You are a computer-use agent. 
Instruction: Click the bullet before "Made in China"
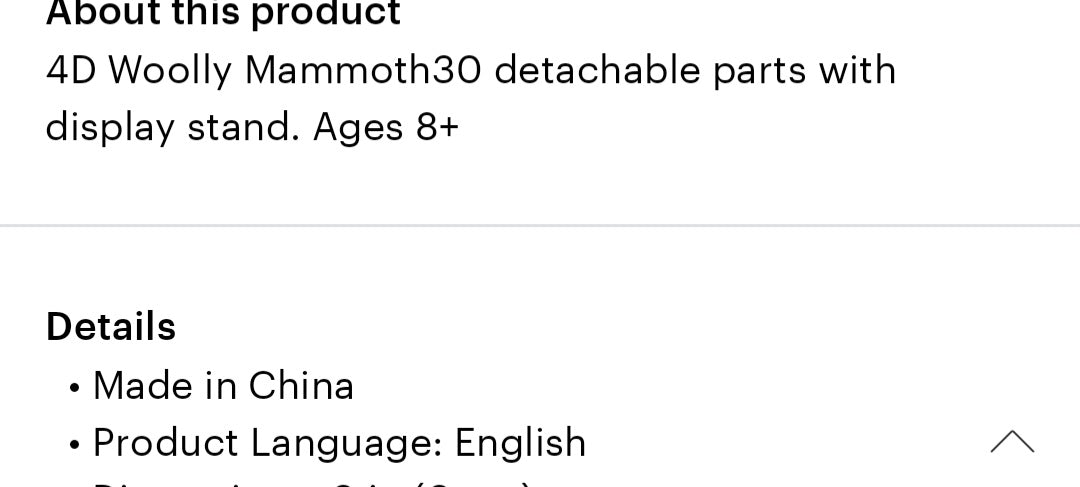click(x=75, y=389)
